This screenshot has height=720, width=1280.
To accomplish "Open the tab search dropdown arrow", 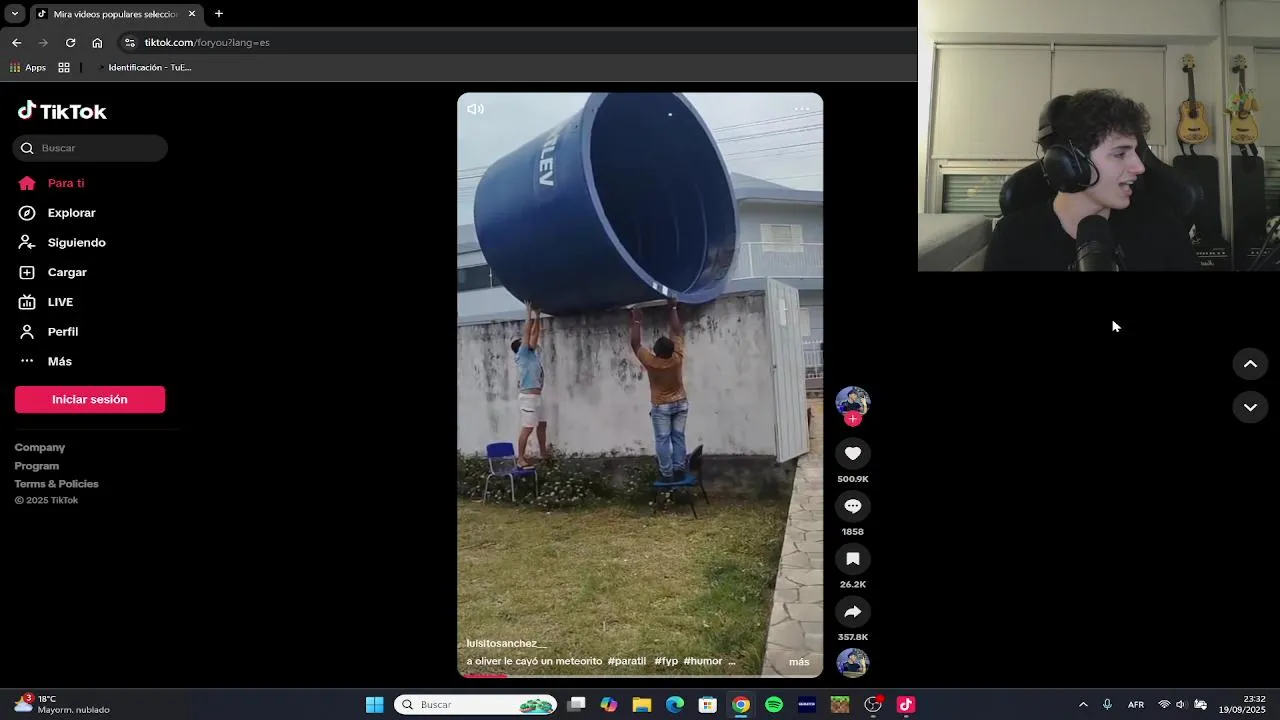I will click(x=14, y=14).
